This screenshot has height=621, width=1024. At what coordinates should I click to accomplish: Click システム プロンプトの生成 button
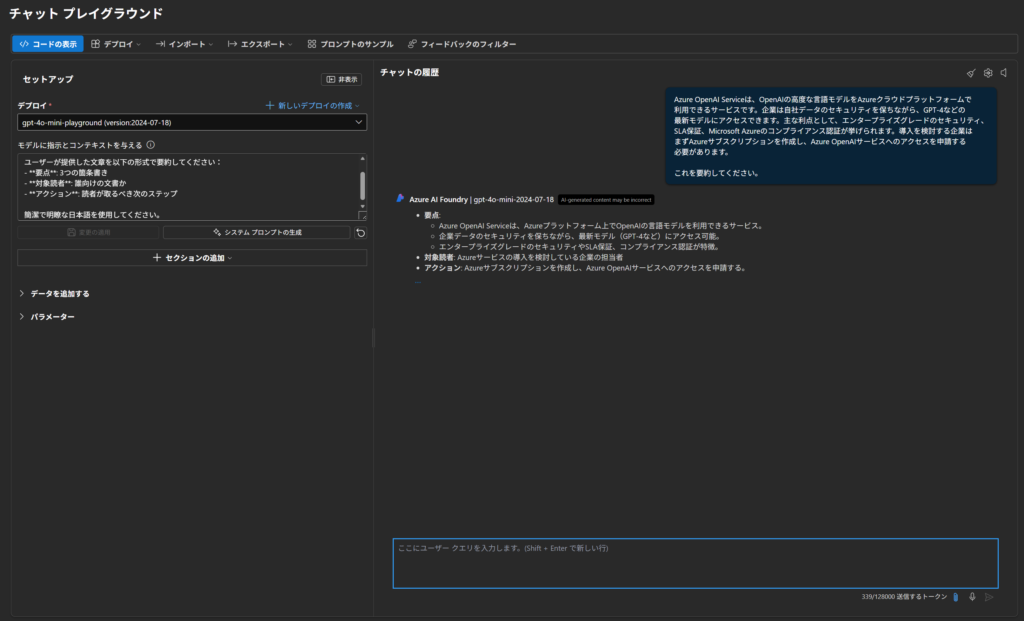tap(256, 232)
